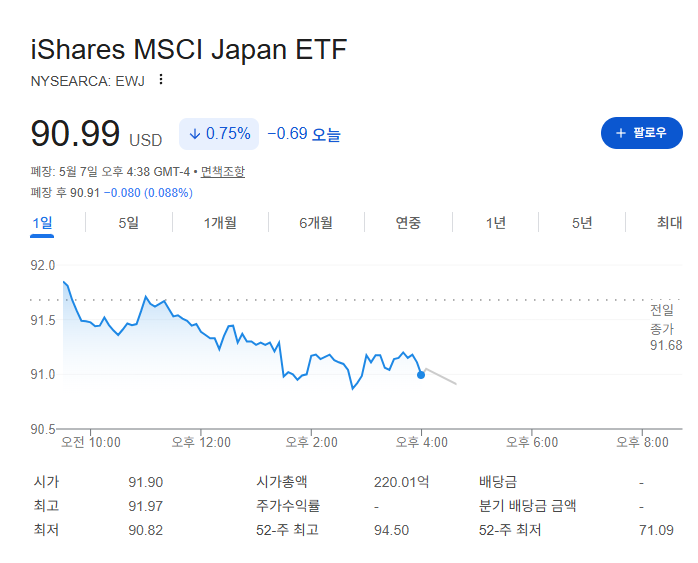The width and height of the screenshot is (698, 563).
Task: Switch to the 5일 chart tab
Action: [128, 223]
